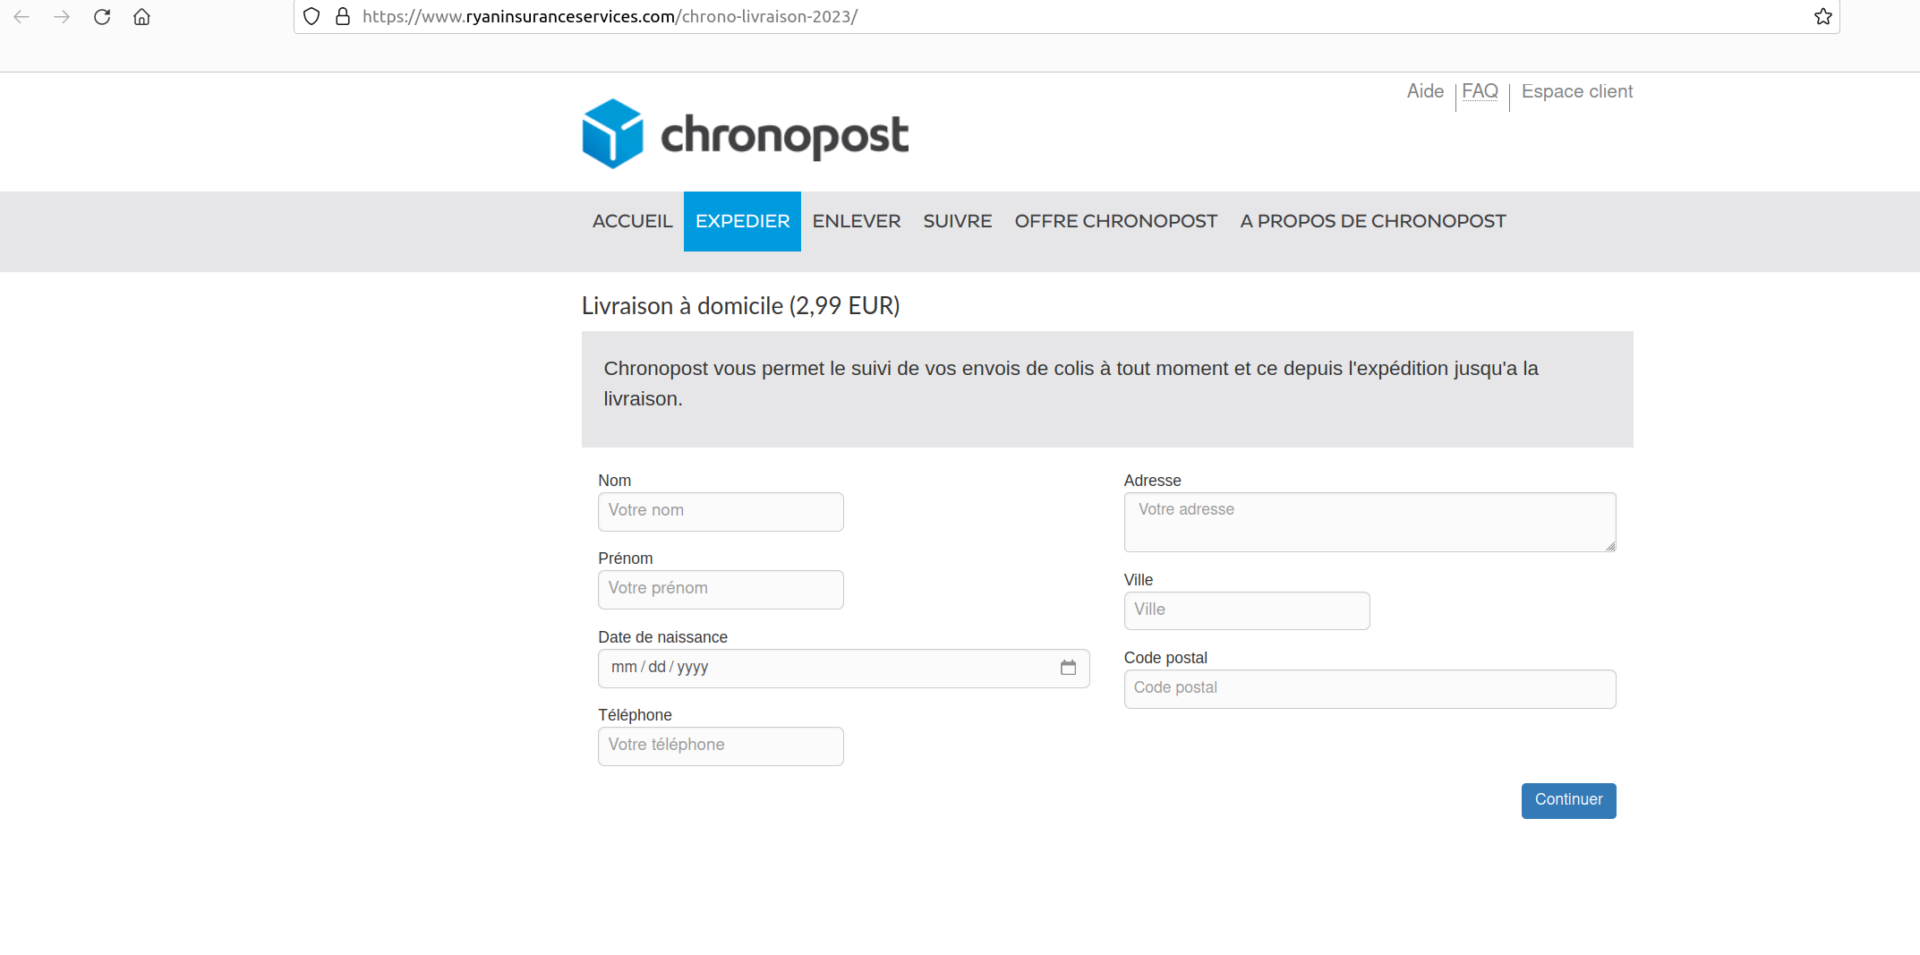Open the date picker calendar icon

(1068, 667)
